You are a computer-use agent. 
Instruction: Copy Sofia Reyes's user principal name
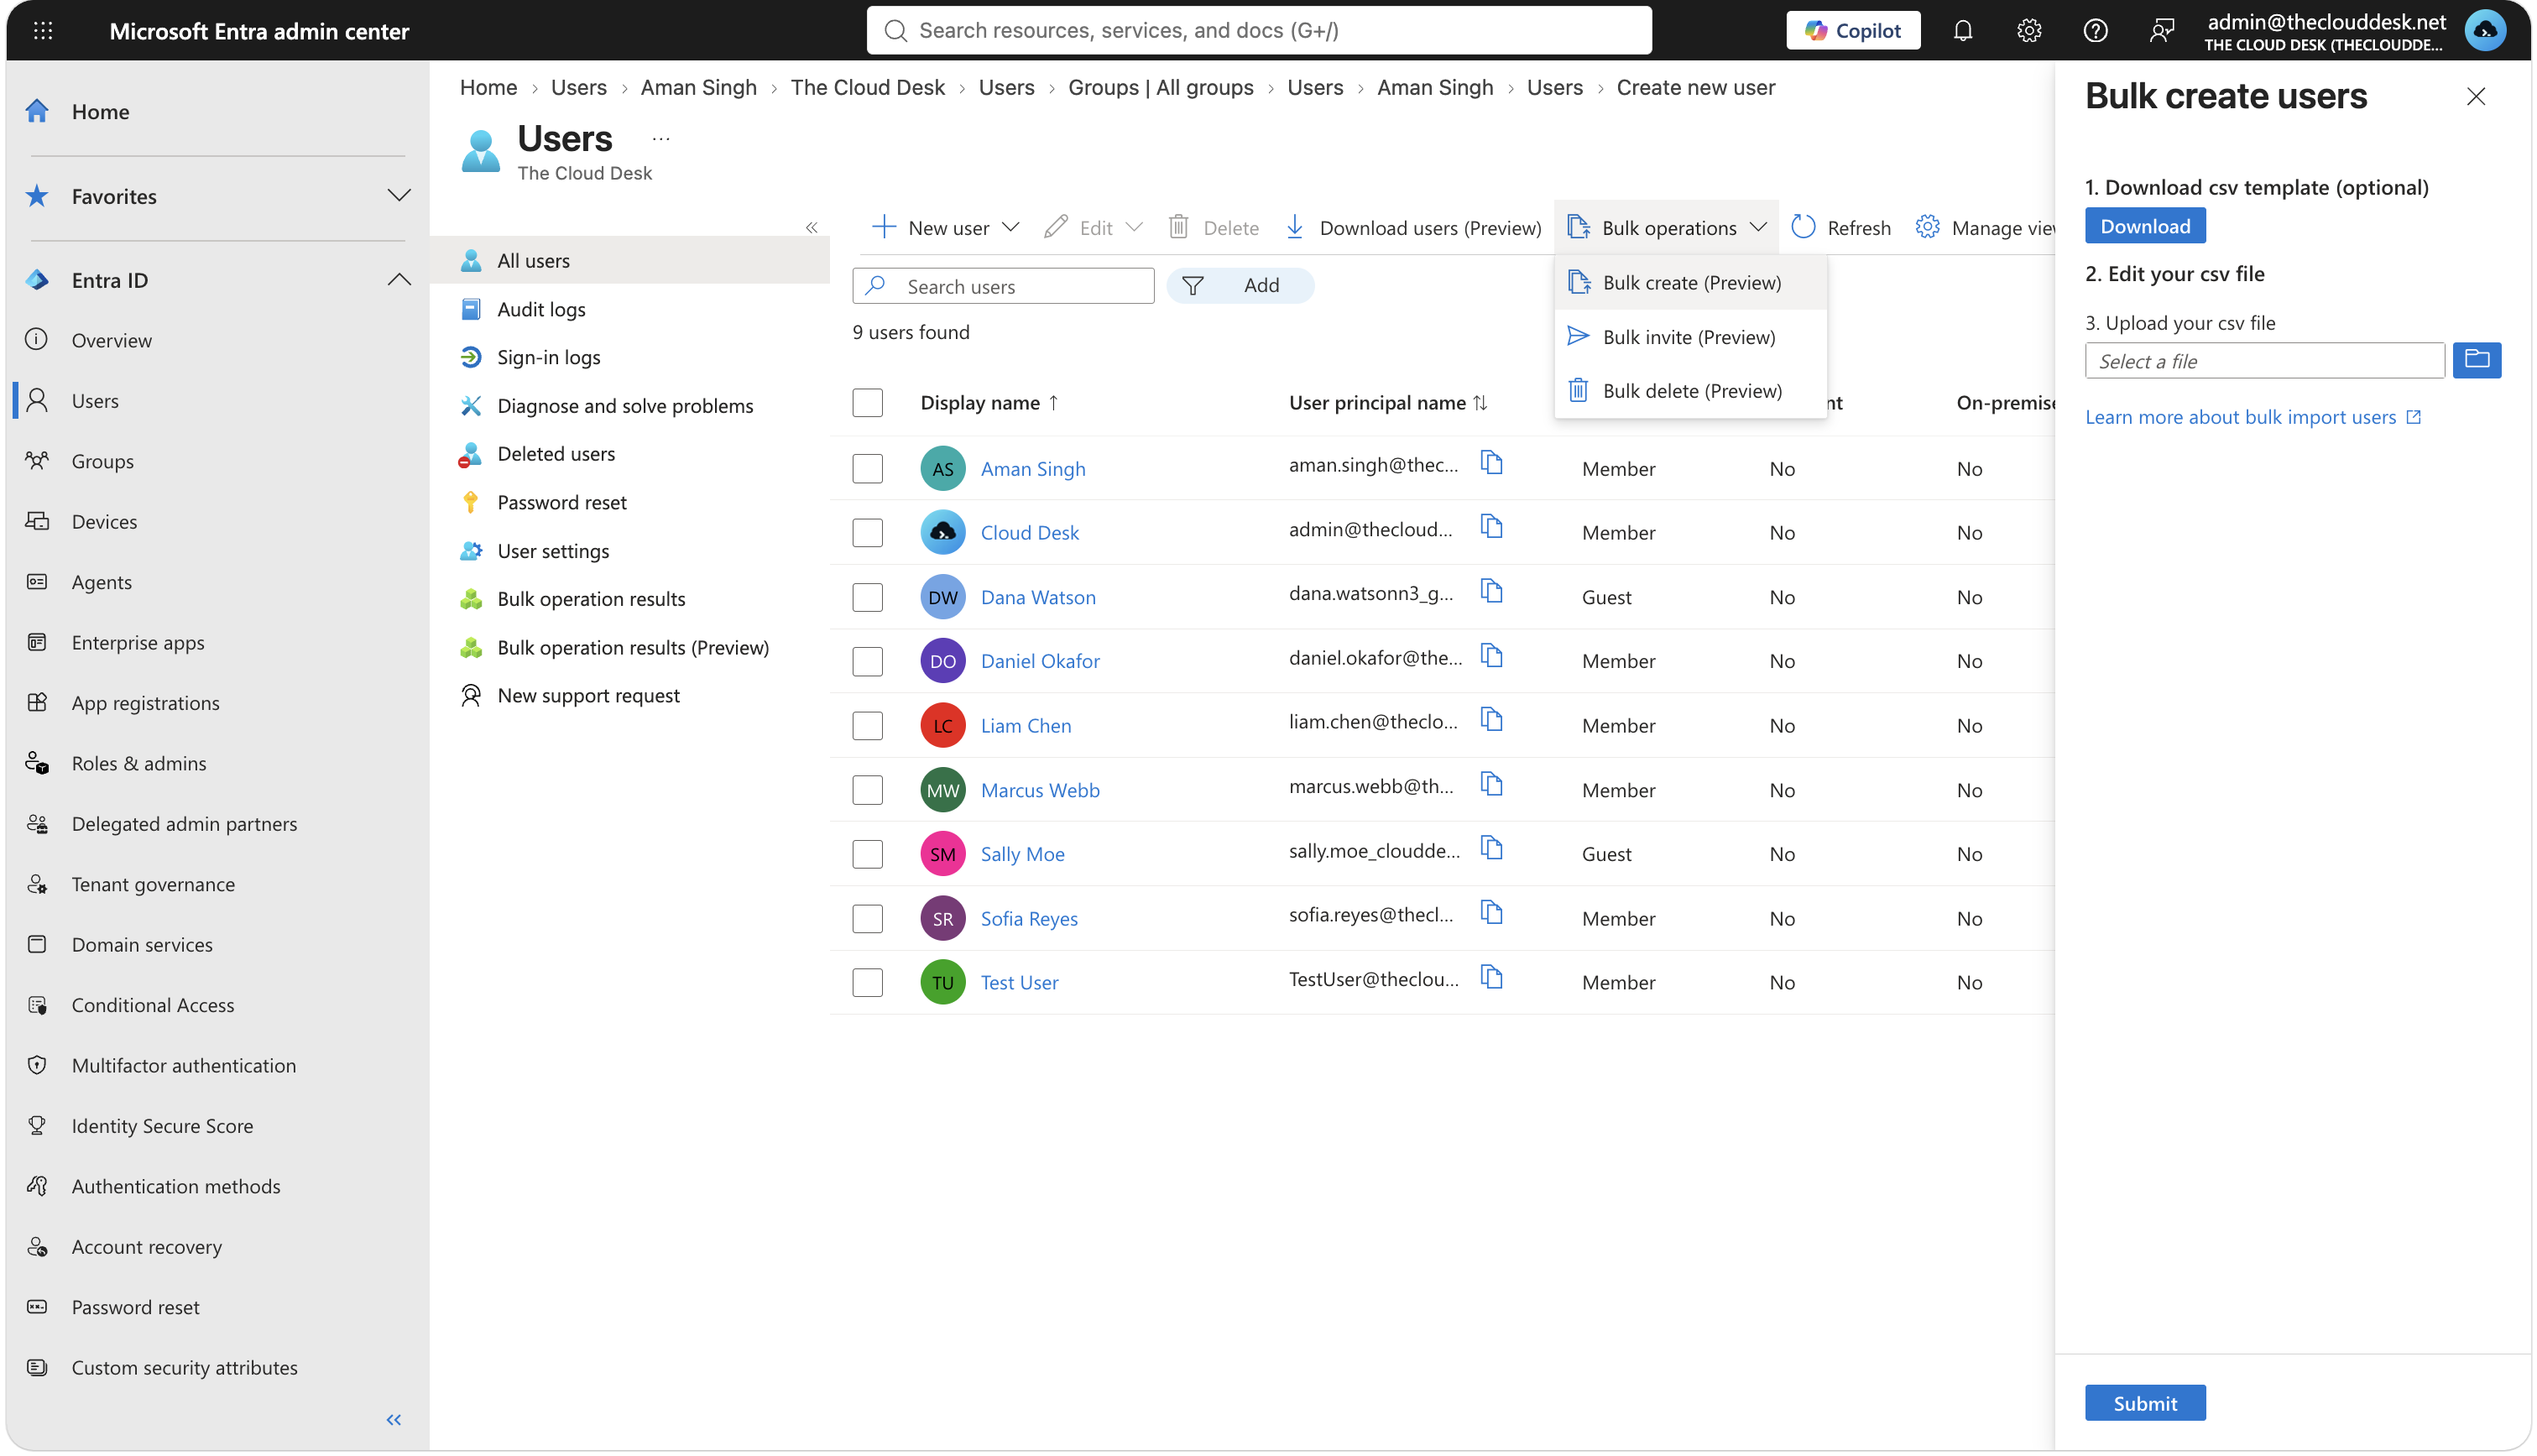tap(1491, 913)
